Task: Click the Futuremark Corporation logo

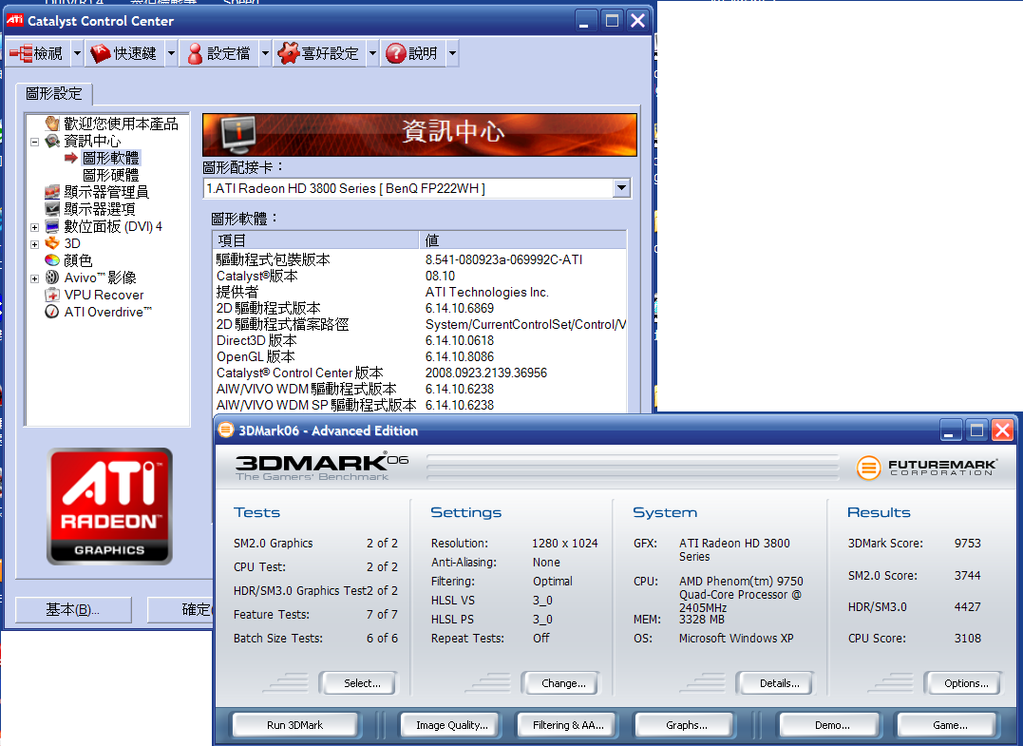Action: (926, 467)
